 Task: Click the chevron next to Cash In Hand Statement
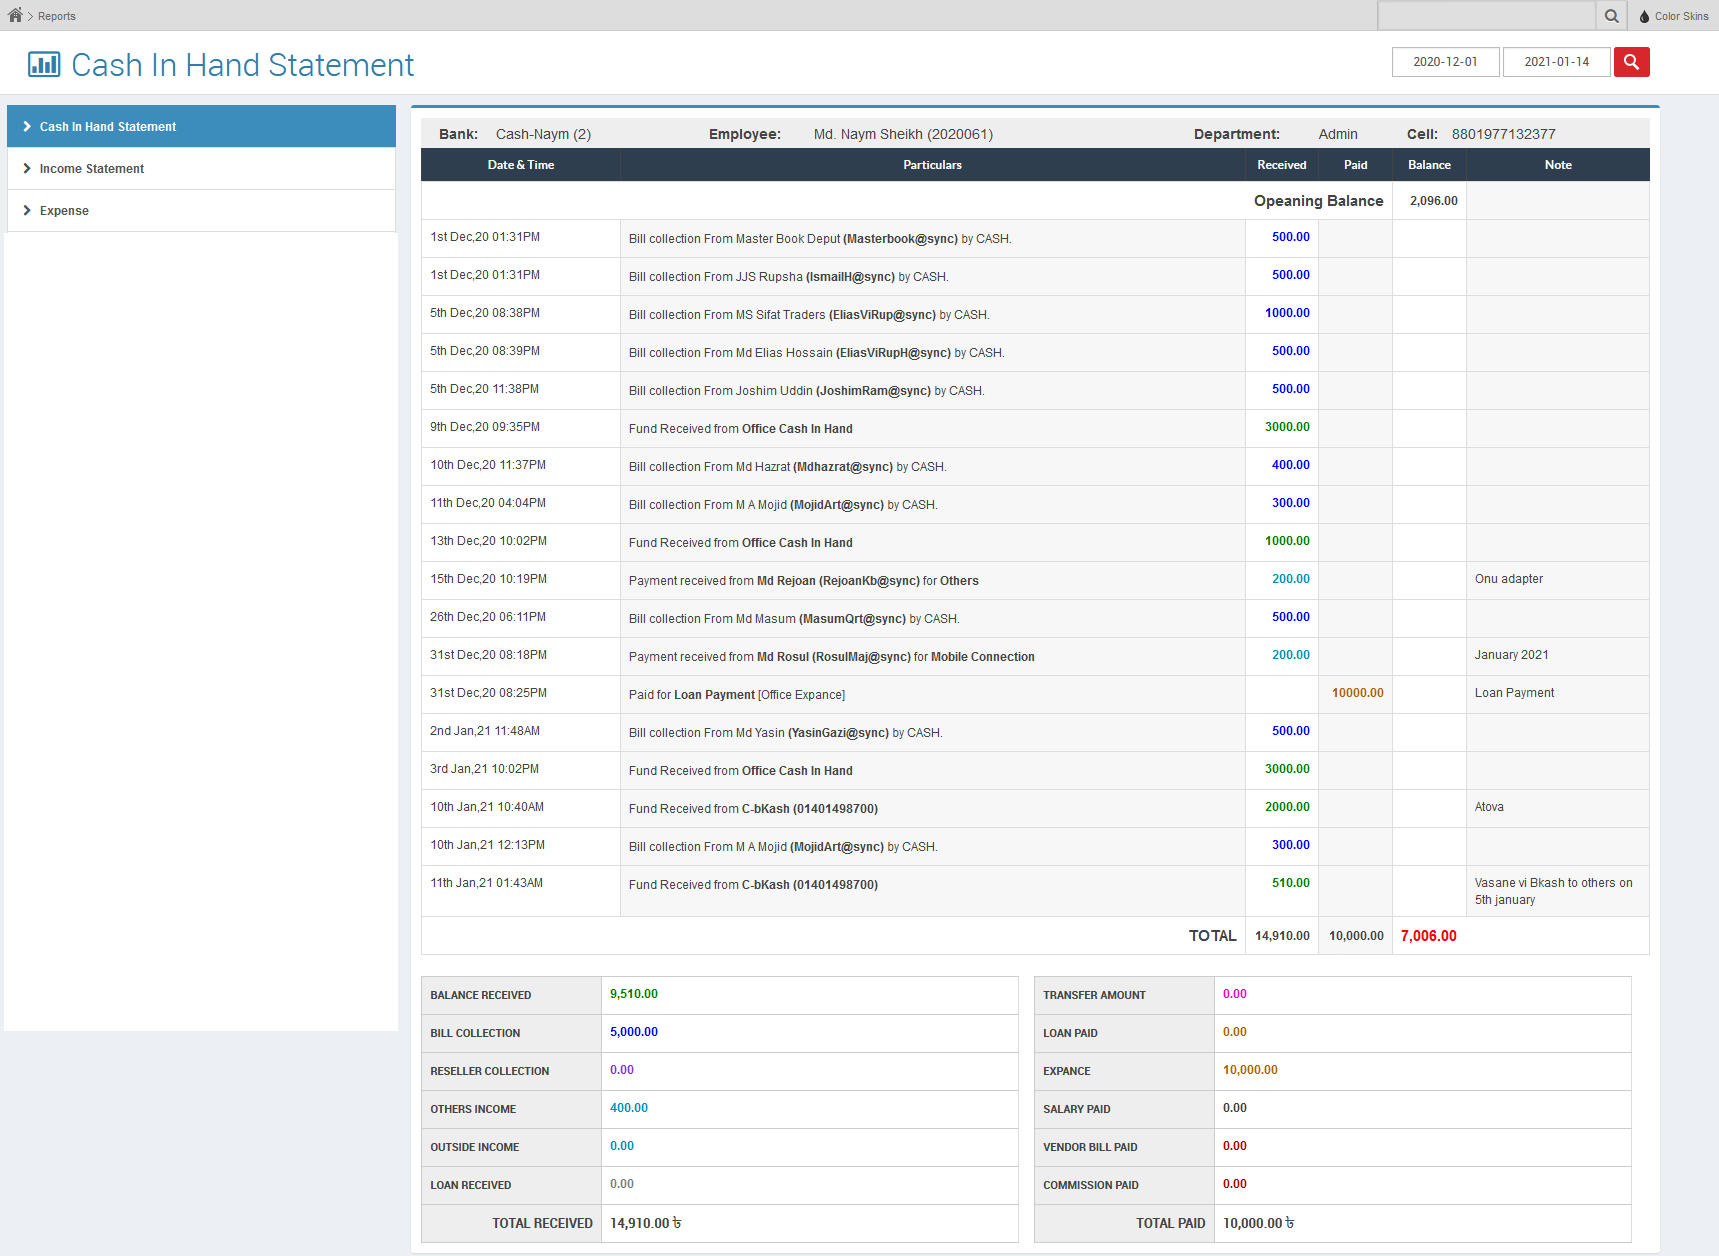click(27, 127)
